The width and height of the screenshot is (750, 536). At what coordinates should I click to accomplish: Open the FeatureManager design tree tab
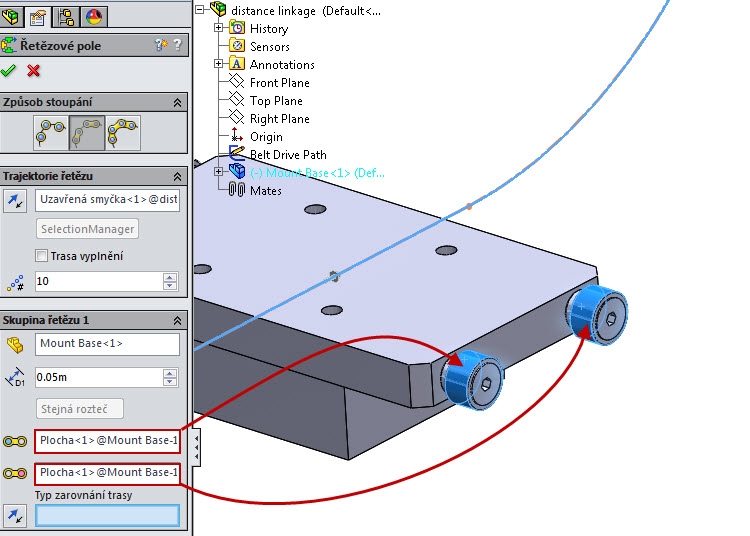pyautogui.click(x=11, y=17)
